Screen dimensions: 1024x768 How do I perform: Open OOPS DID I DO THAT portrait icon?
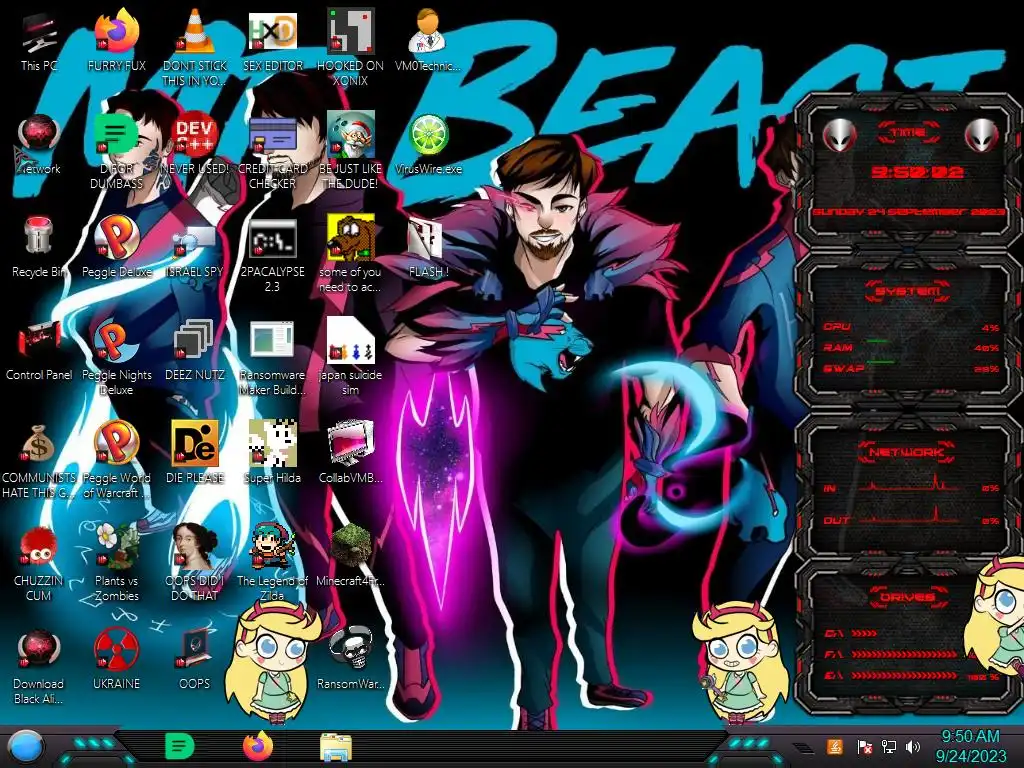point(195,564)
